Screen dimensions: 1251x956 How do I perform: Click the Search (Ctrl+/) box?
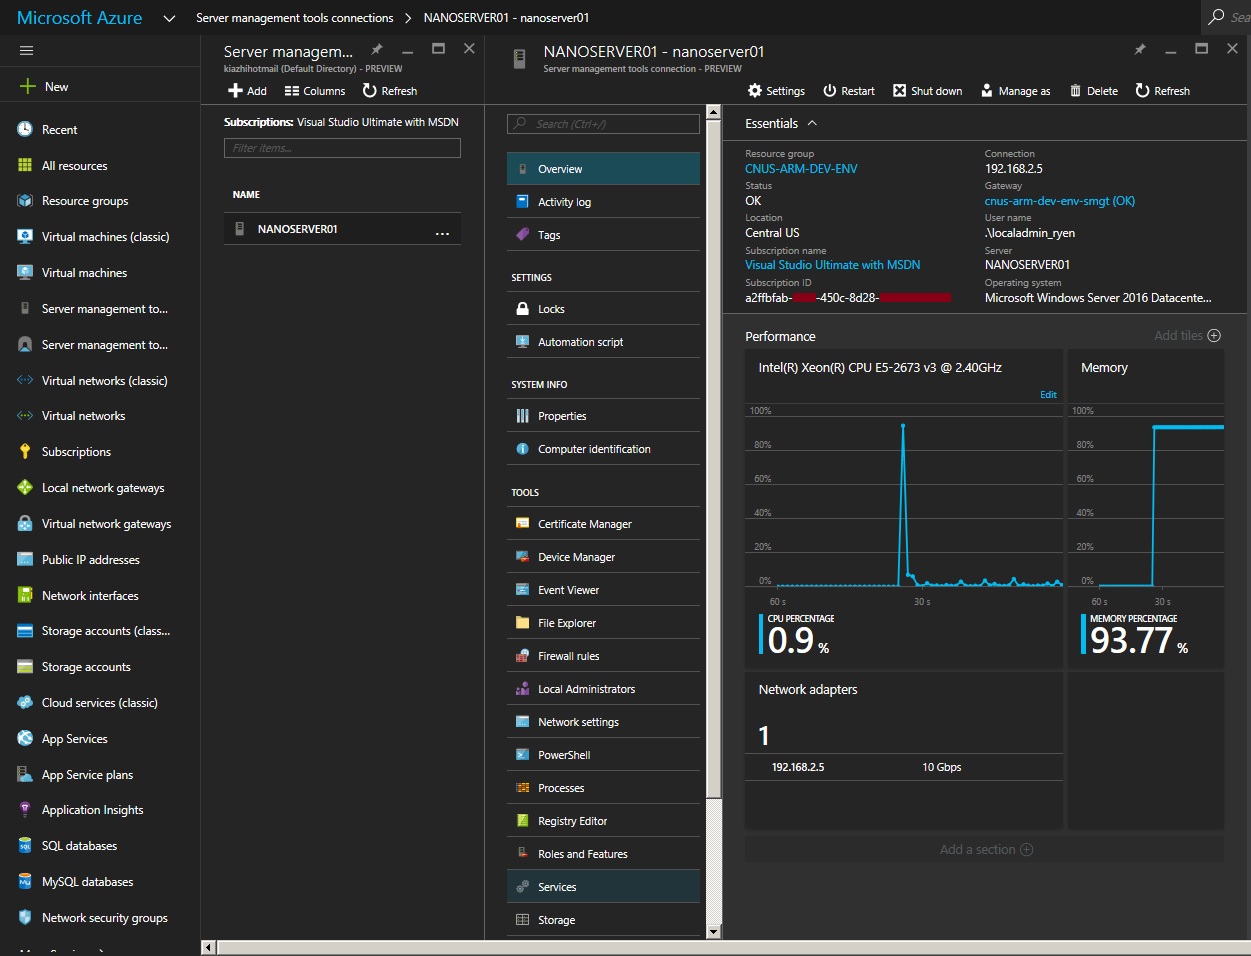[603, 124]
